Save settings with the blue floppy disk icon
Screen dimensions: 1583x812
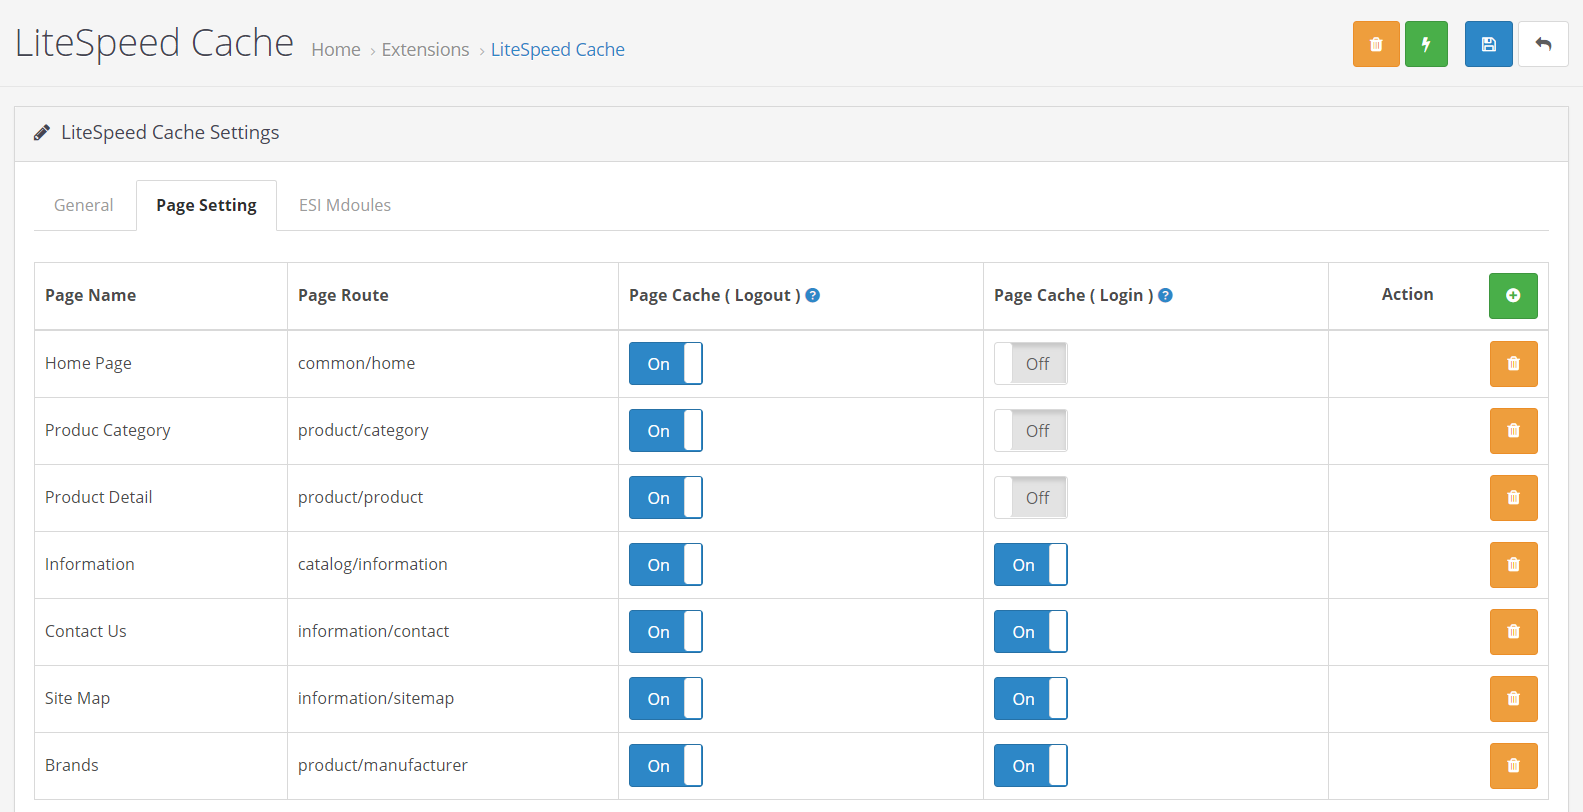point(1489,44)
